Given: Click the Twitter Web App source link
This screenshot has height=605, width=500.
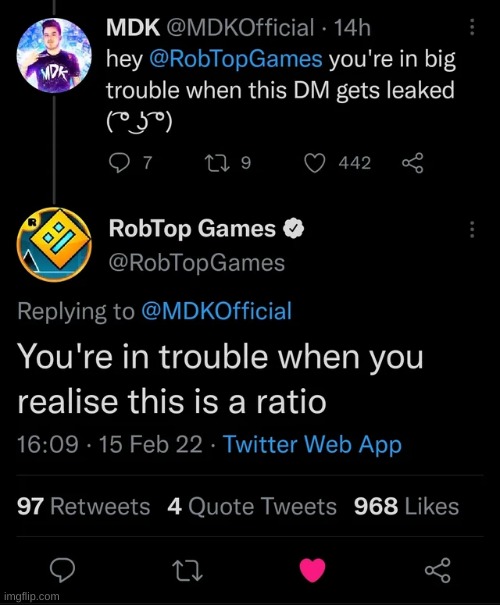Looking at the screenshot, I should point(313,444).
